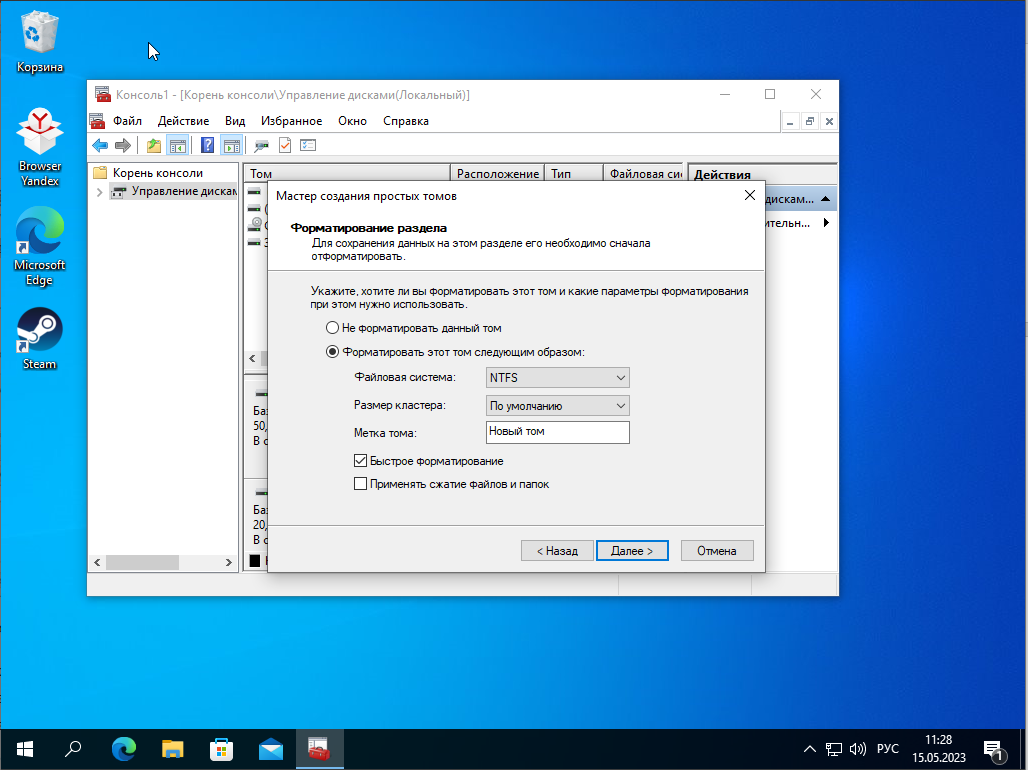The width and height of the screenshot is (1028, 770).
Task: Click the checklist Settings toolbar icon
Action: [x=308, y=146]
